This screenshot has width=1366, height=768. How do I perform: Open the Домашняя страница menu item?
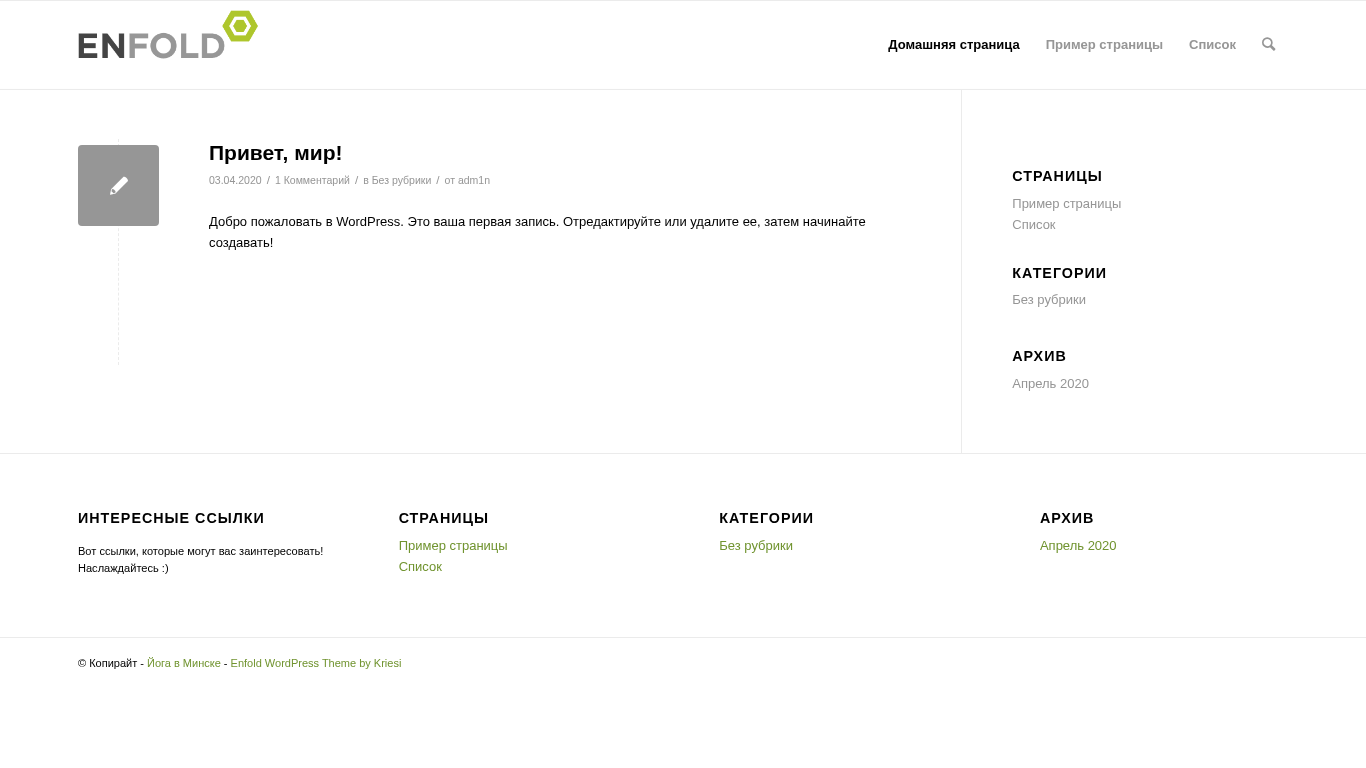tap(953, 45)
